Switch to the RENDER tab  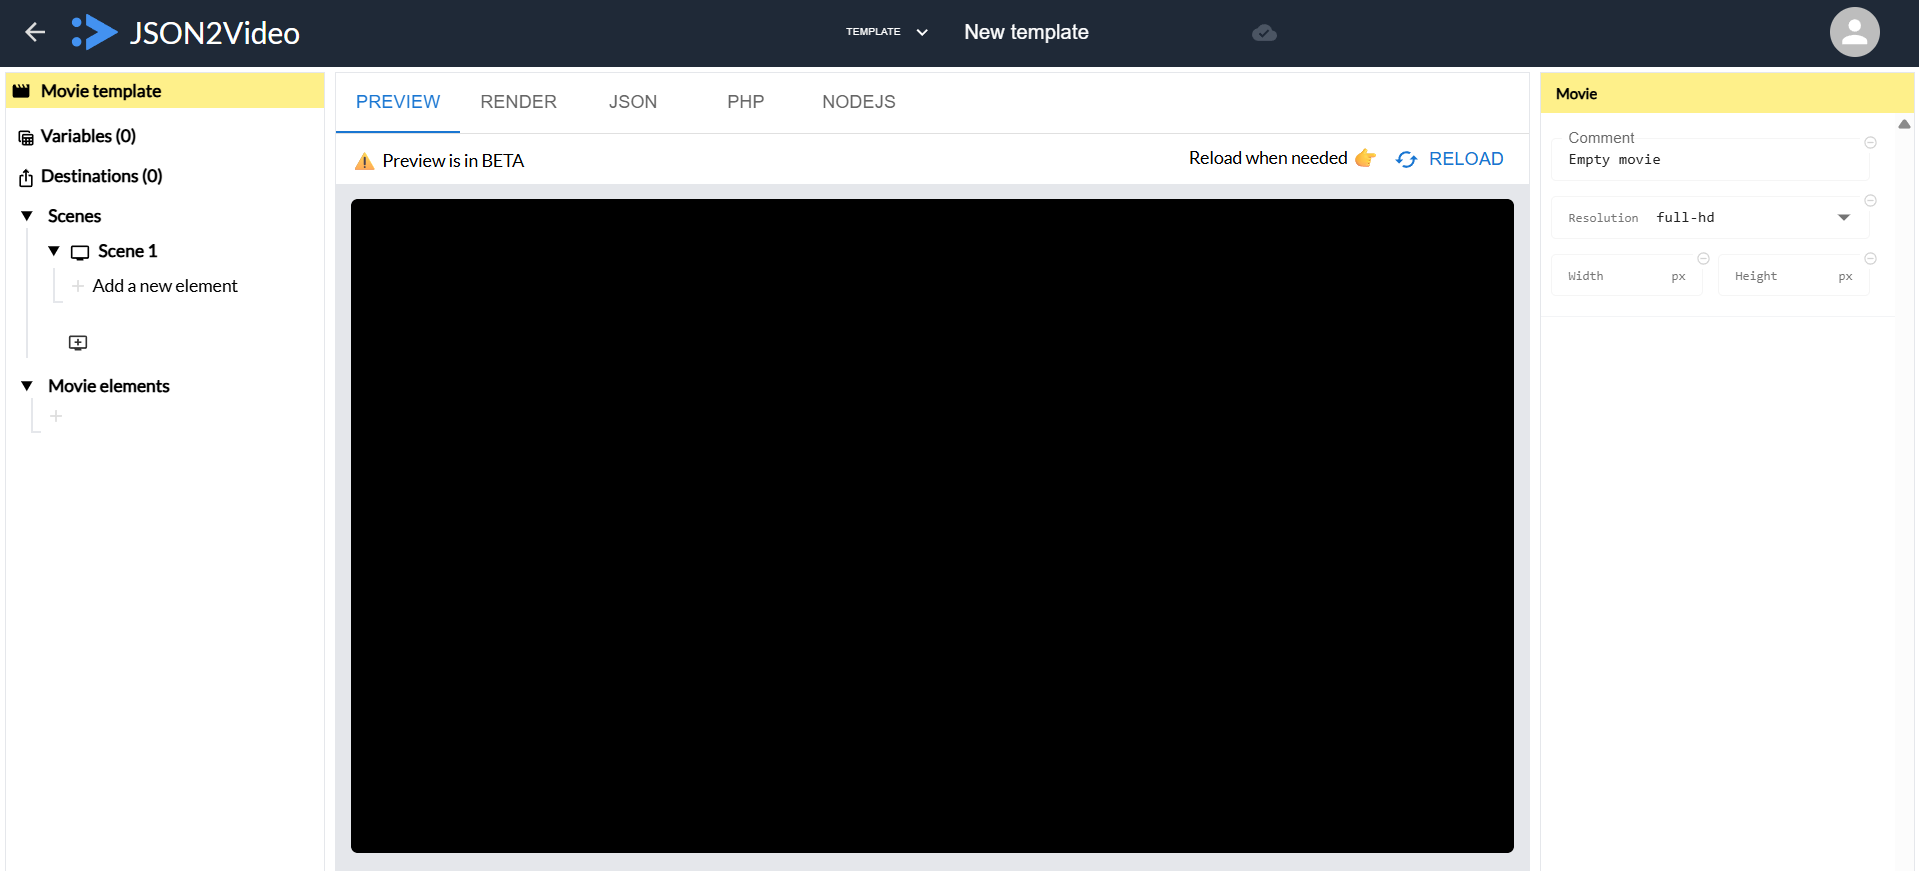(x=518, y=102)
